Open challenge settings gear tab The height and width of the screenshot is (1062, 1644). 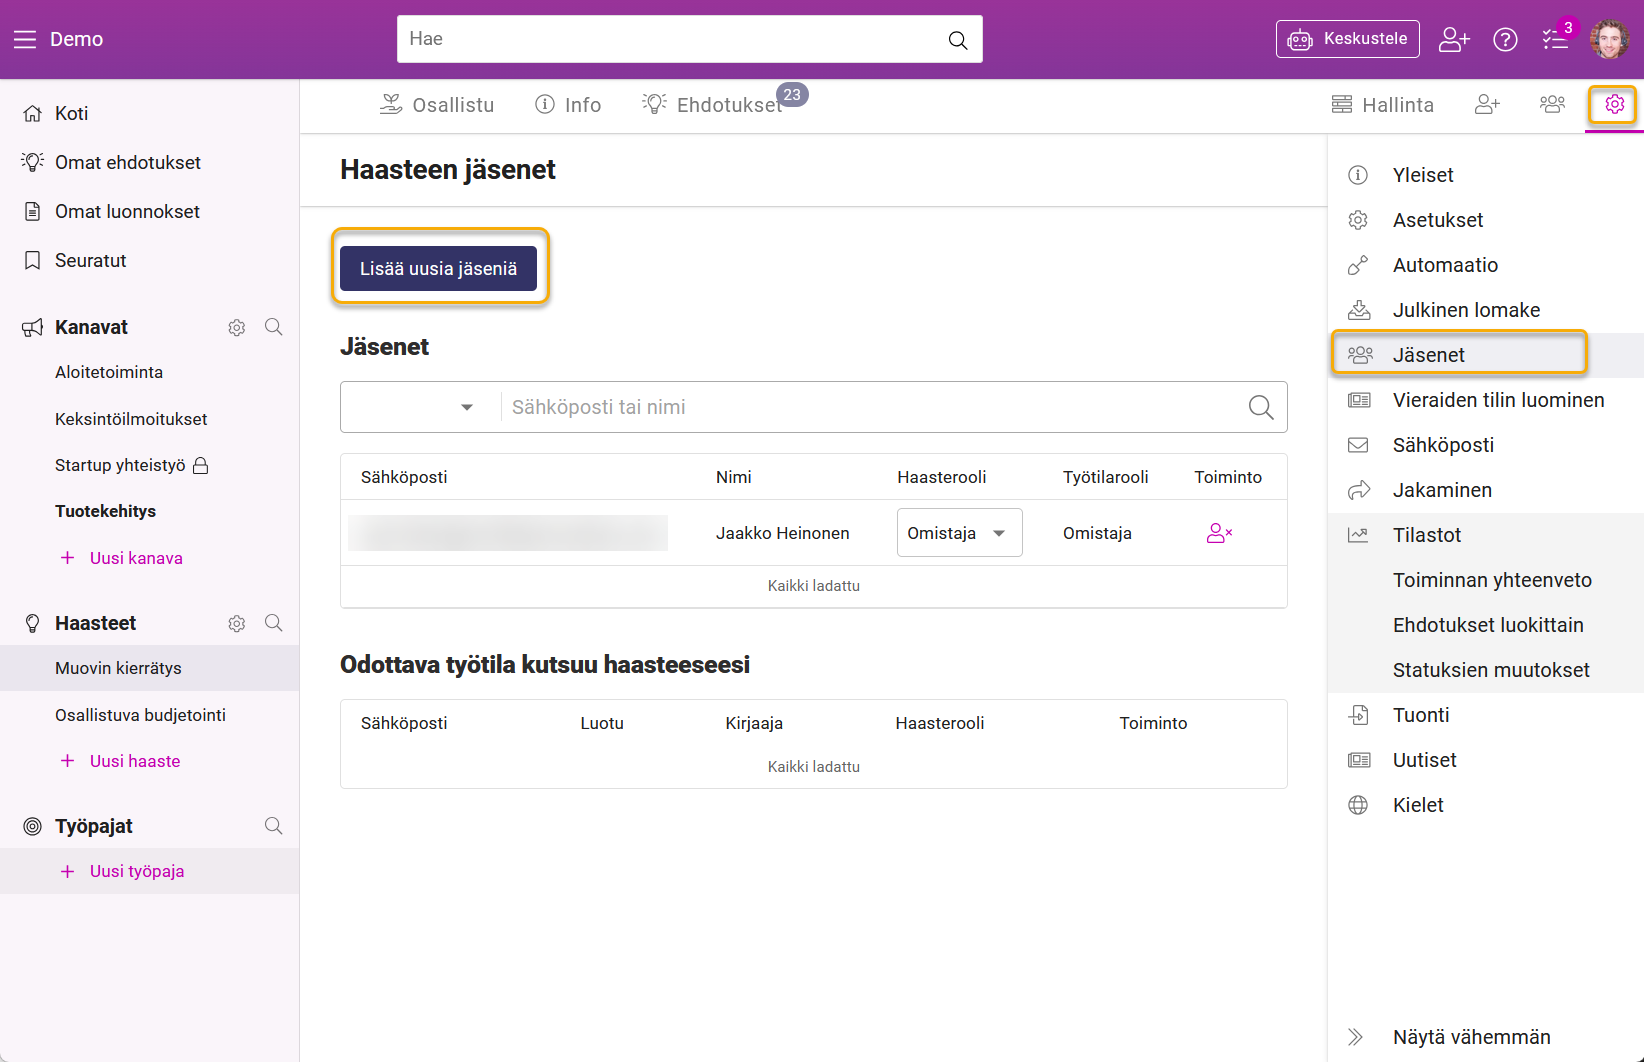click(1614, 104)
